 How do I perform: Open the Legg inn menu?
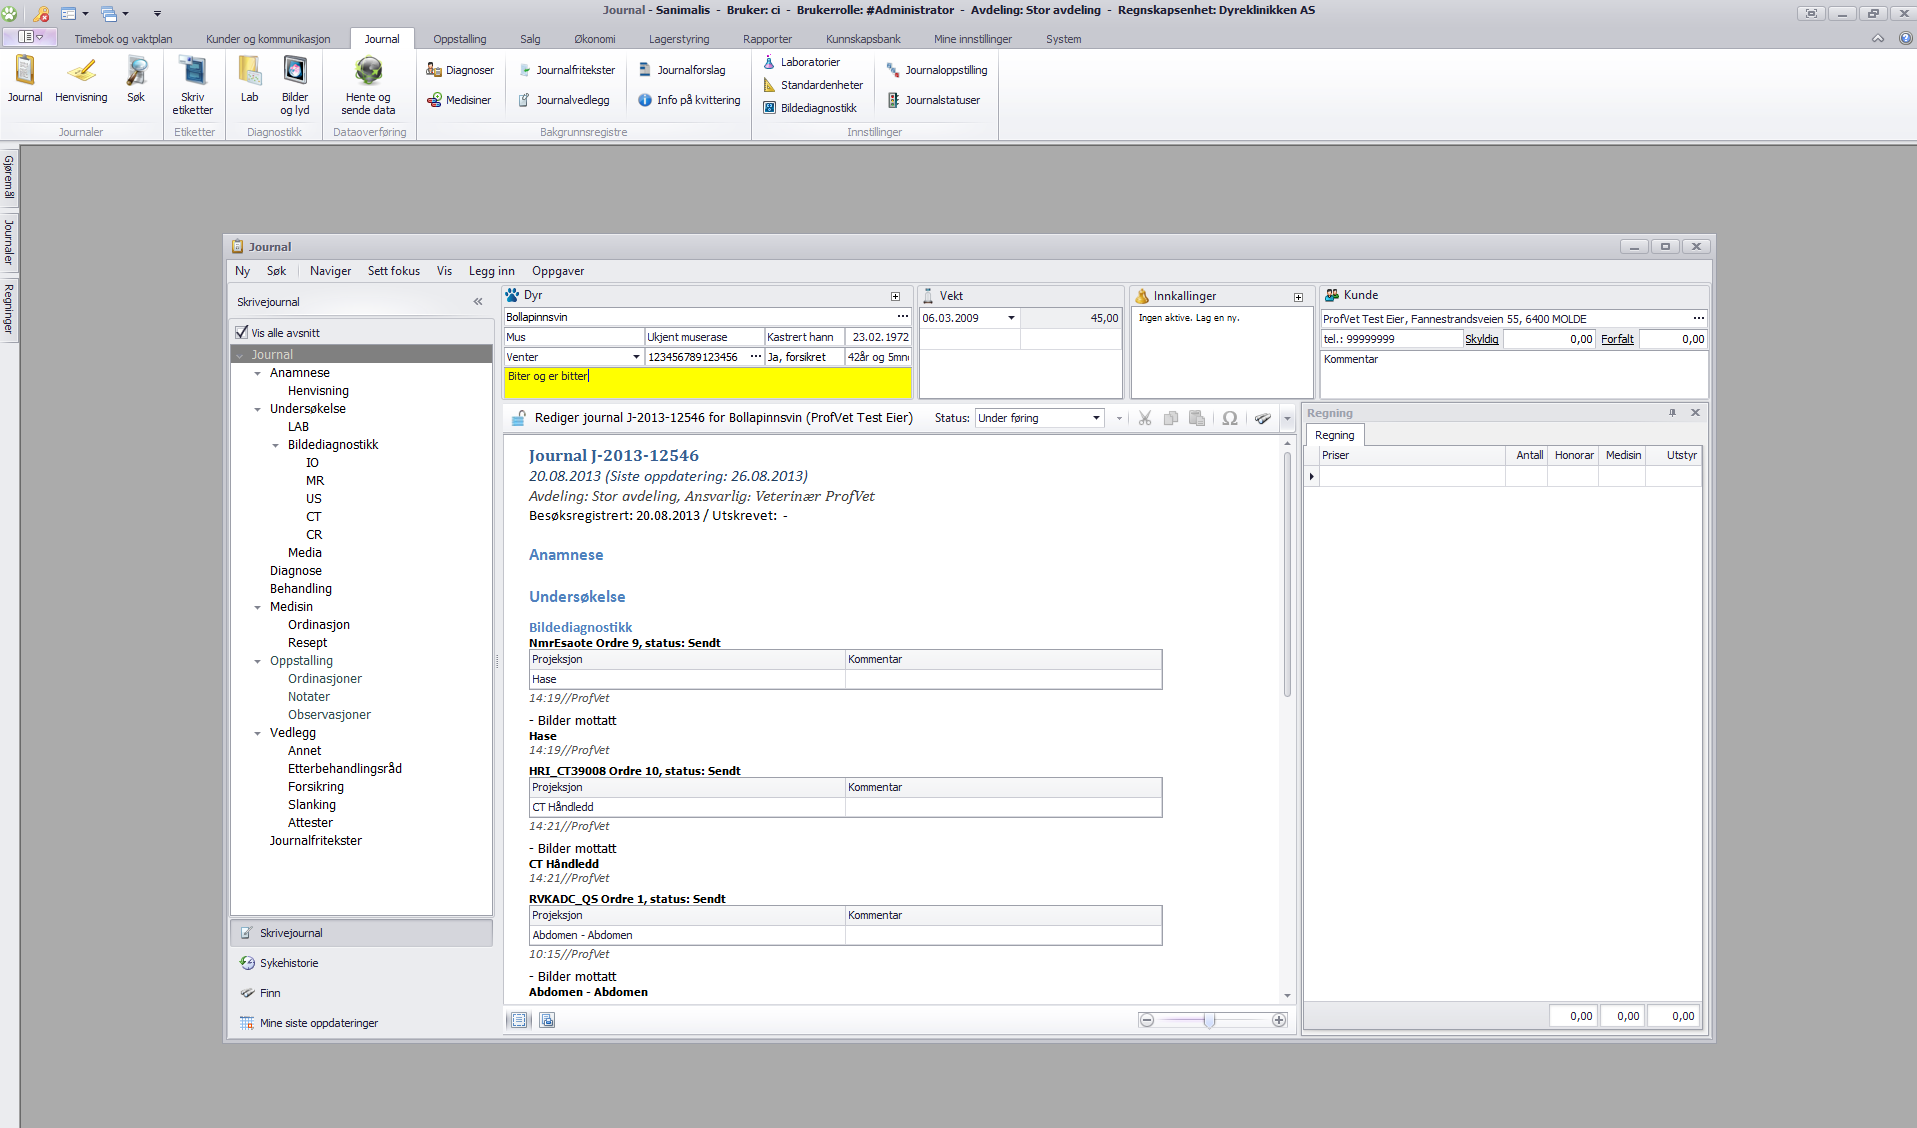[x=491, y=271]
